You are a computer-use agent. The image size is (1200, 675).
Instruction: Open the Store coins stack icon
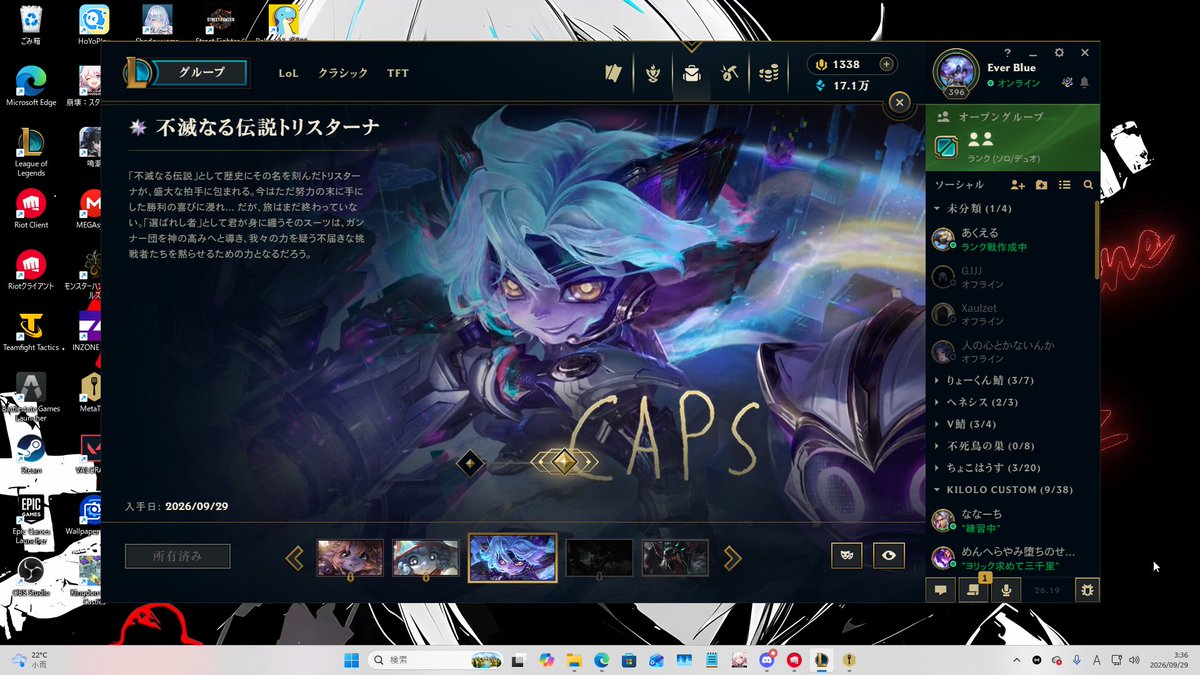coord(768,73)
